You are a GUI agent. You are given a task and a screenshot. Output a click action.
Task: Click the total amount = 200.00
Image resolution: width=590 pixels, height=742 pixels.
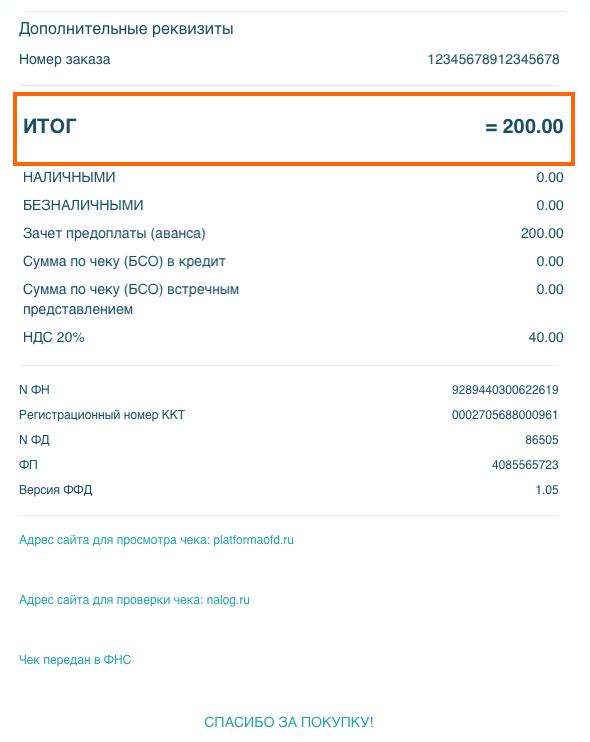pos(524,126)
